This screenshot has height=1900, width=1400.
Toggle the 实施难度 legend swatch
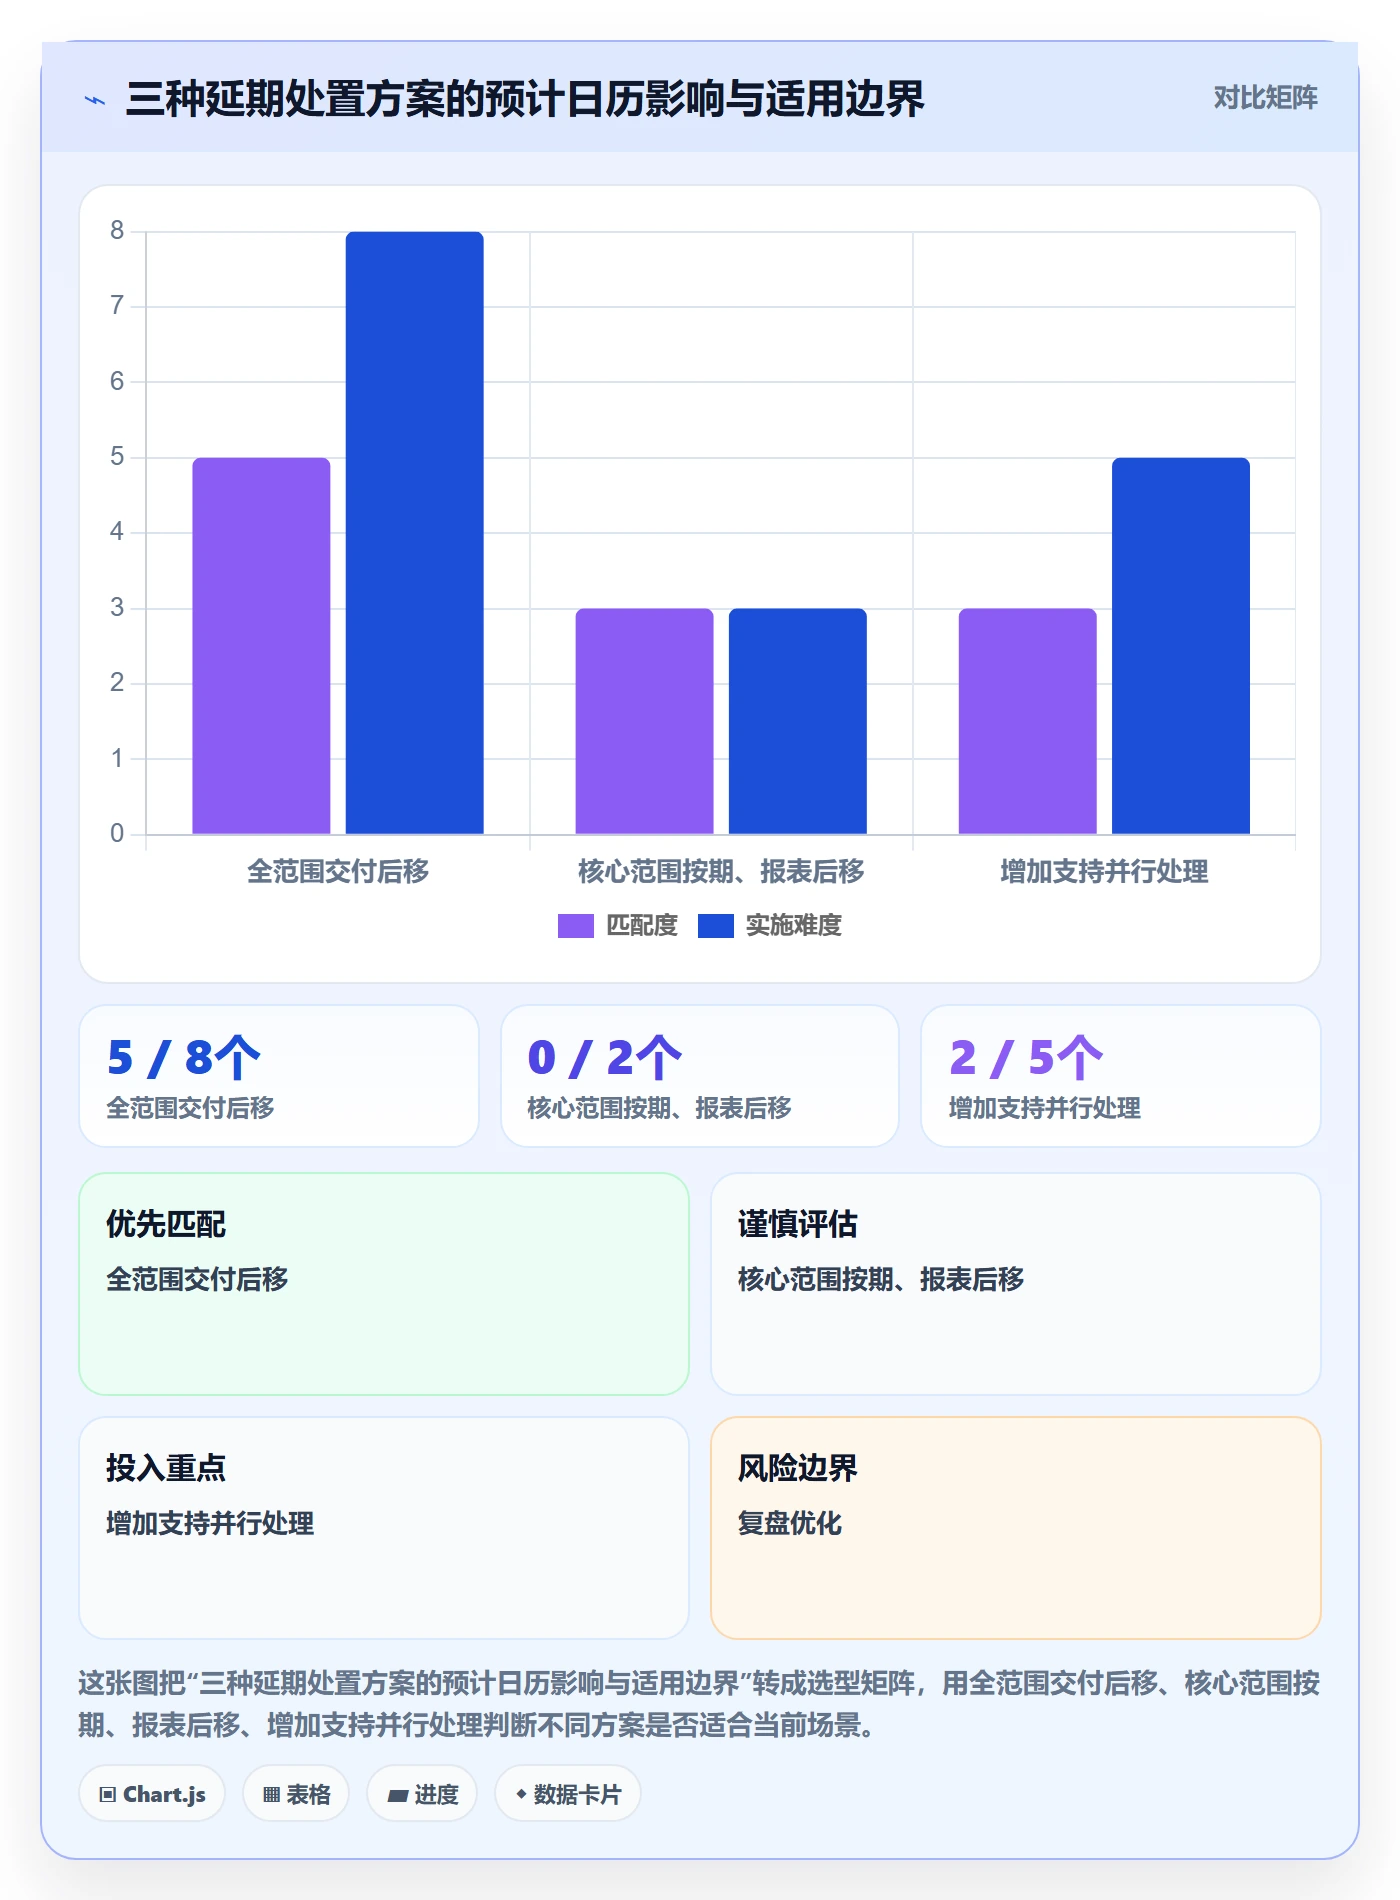tap(716, 926)
